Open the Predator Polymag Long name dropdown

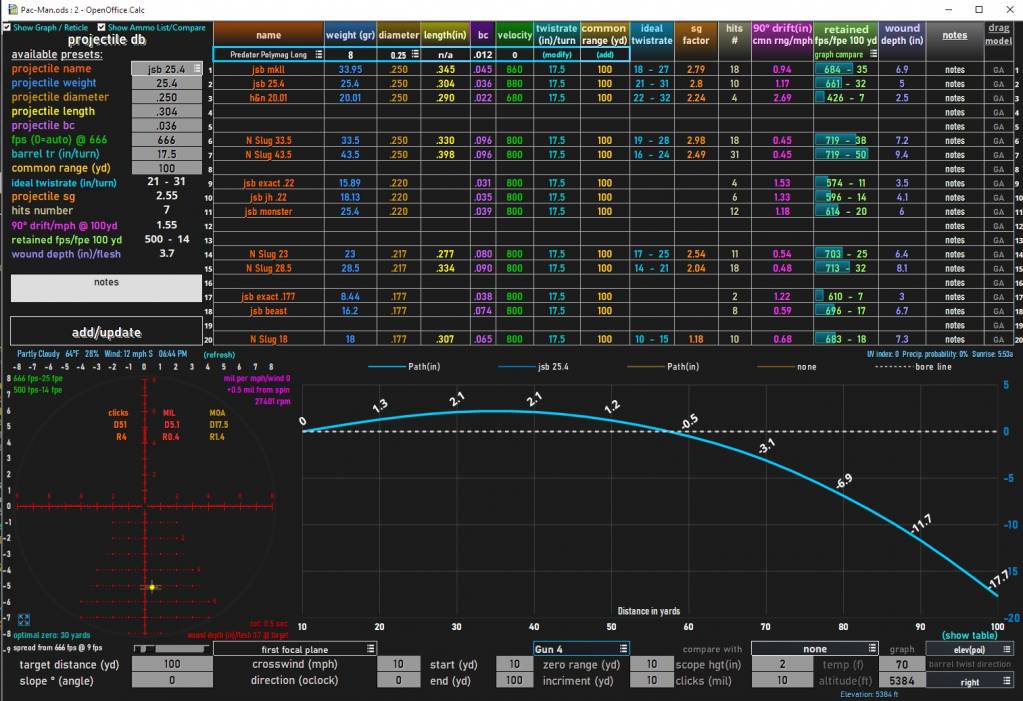click(x=318, y=54)
